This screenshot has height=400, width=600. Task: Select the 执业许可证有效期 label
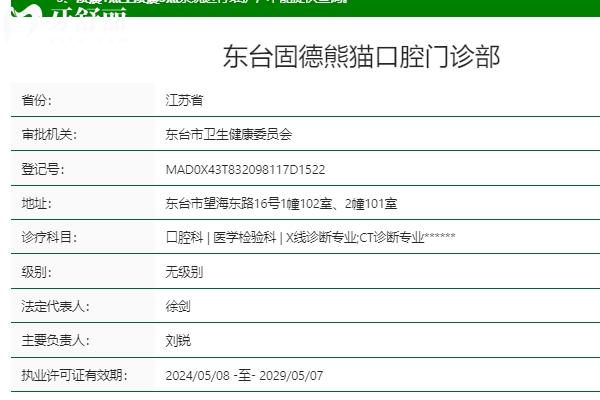(x=74, y=375)
